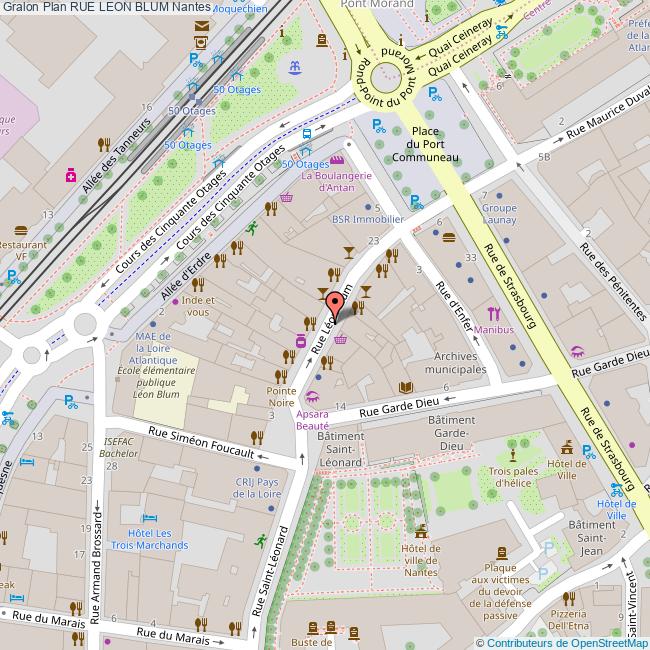650x650 pixels.
Task: Click the Archives municipales book icon
Action: 405,387
